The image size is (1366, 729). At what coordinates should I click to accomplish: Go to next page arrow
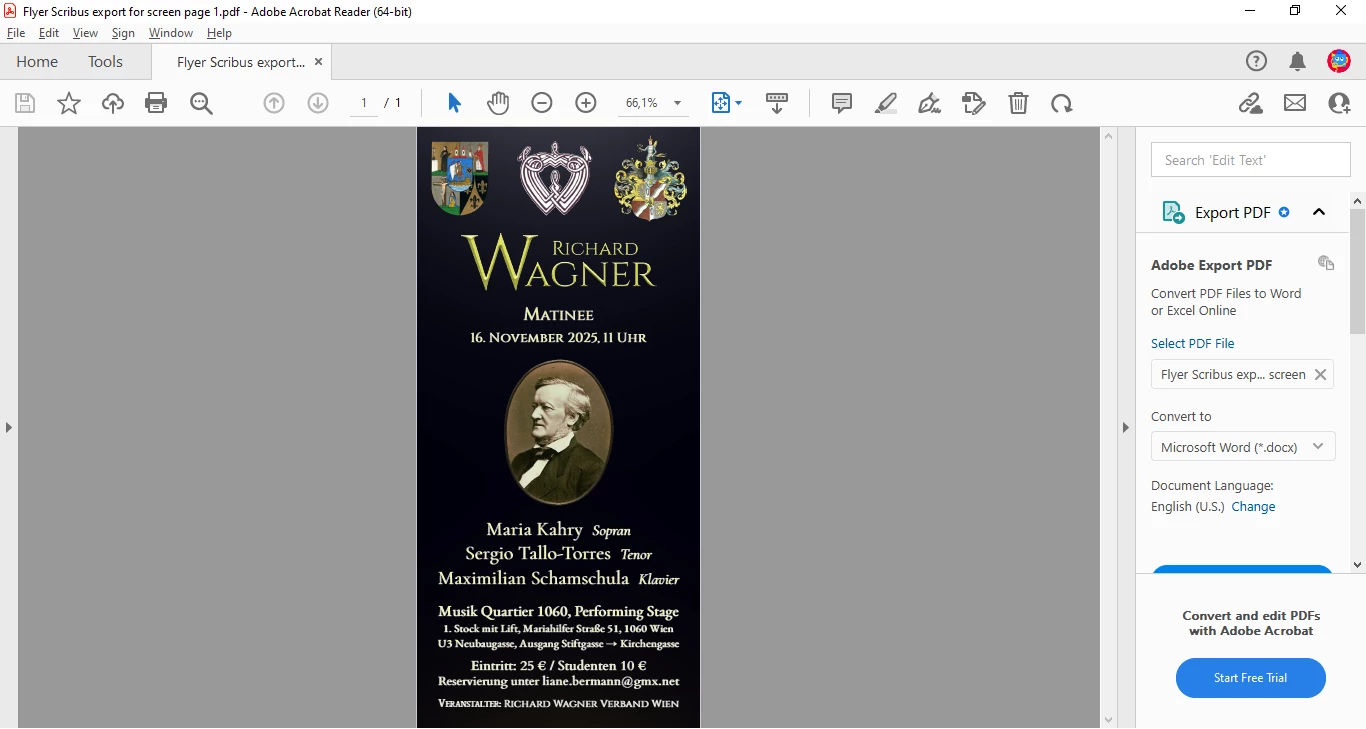318,103
